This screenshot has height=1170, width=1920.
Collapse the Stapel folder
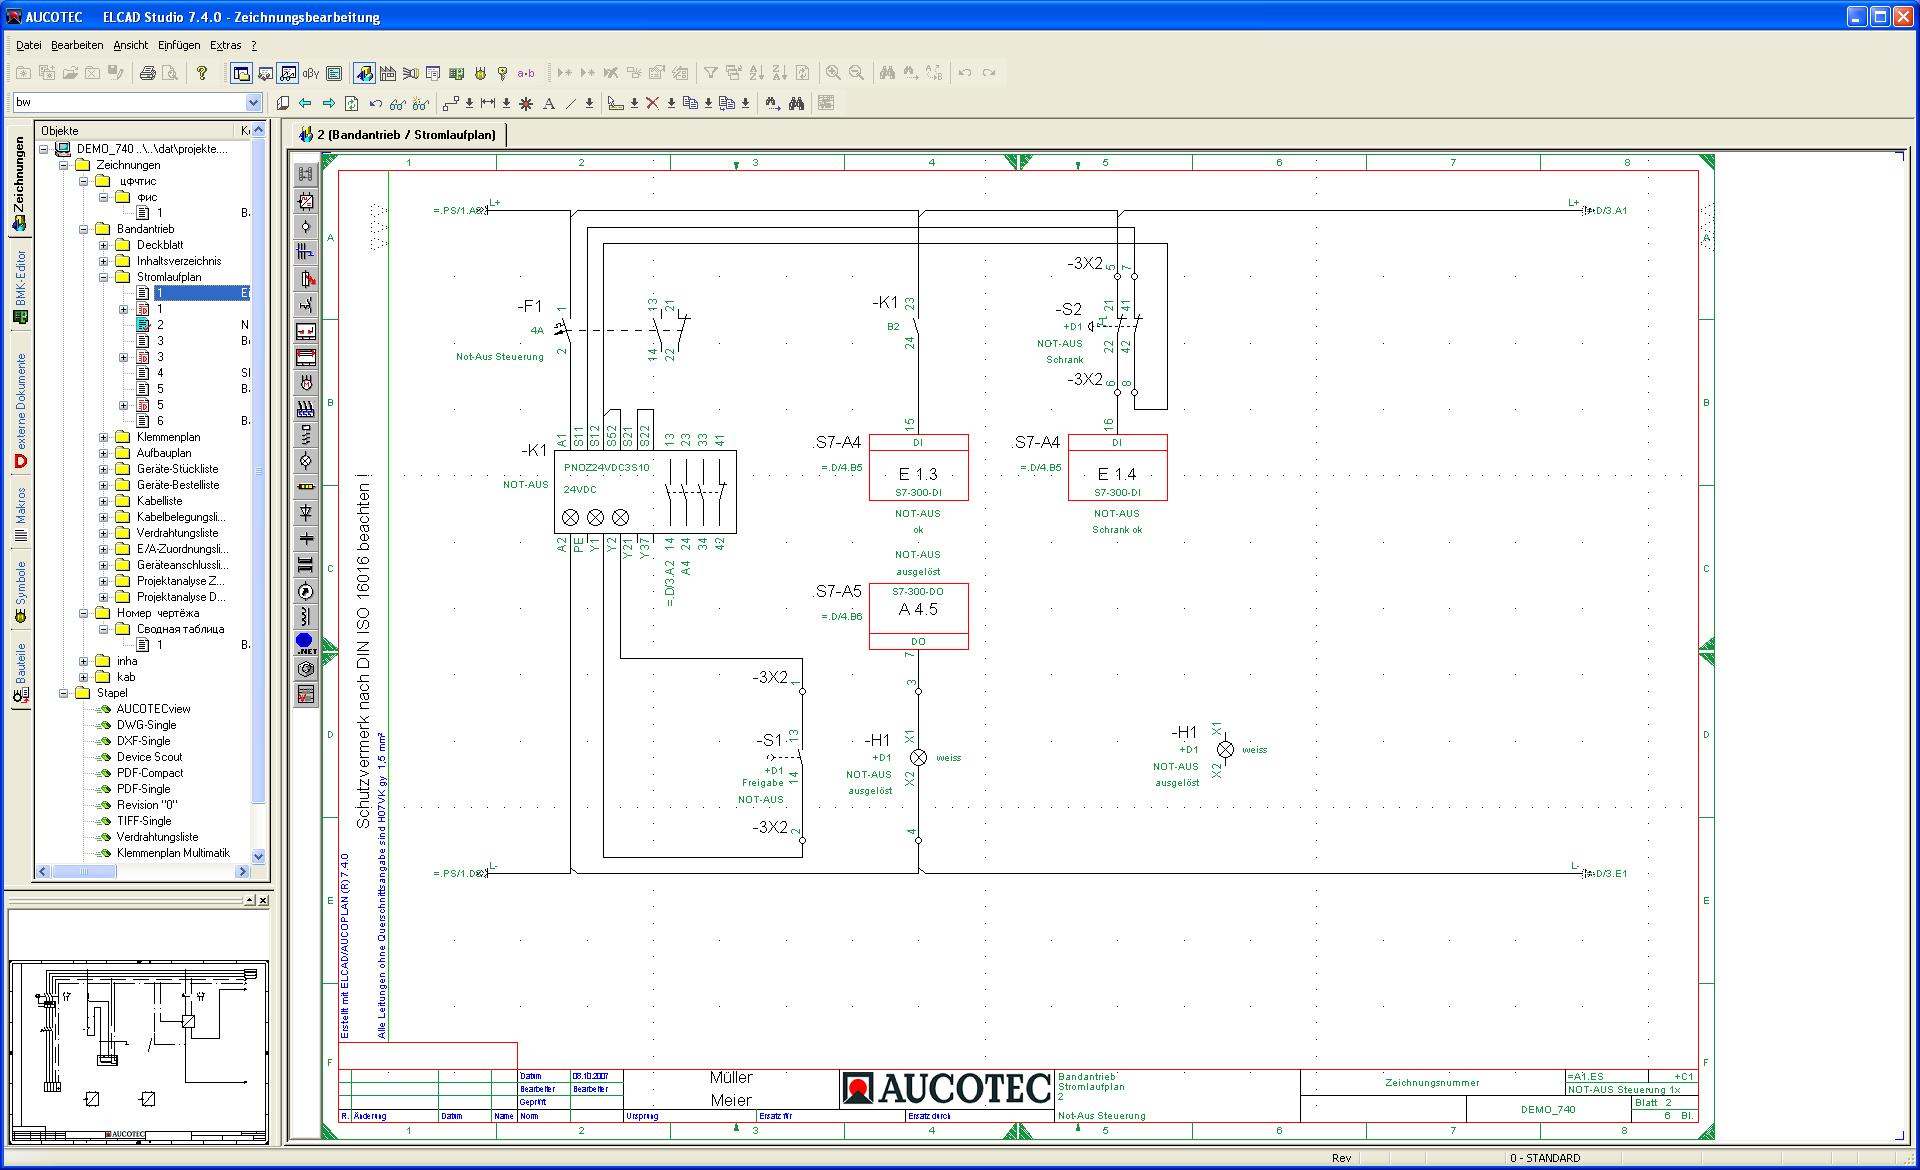[x=63, y=693]
